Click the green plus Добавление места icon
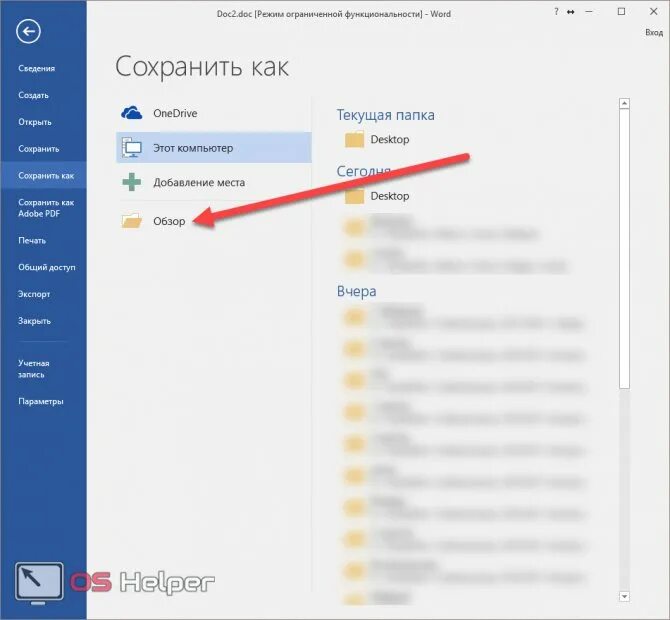Screen dimensions: 670x620 click(x=132, y=182)
